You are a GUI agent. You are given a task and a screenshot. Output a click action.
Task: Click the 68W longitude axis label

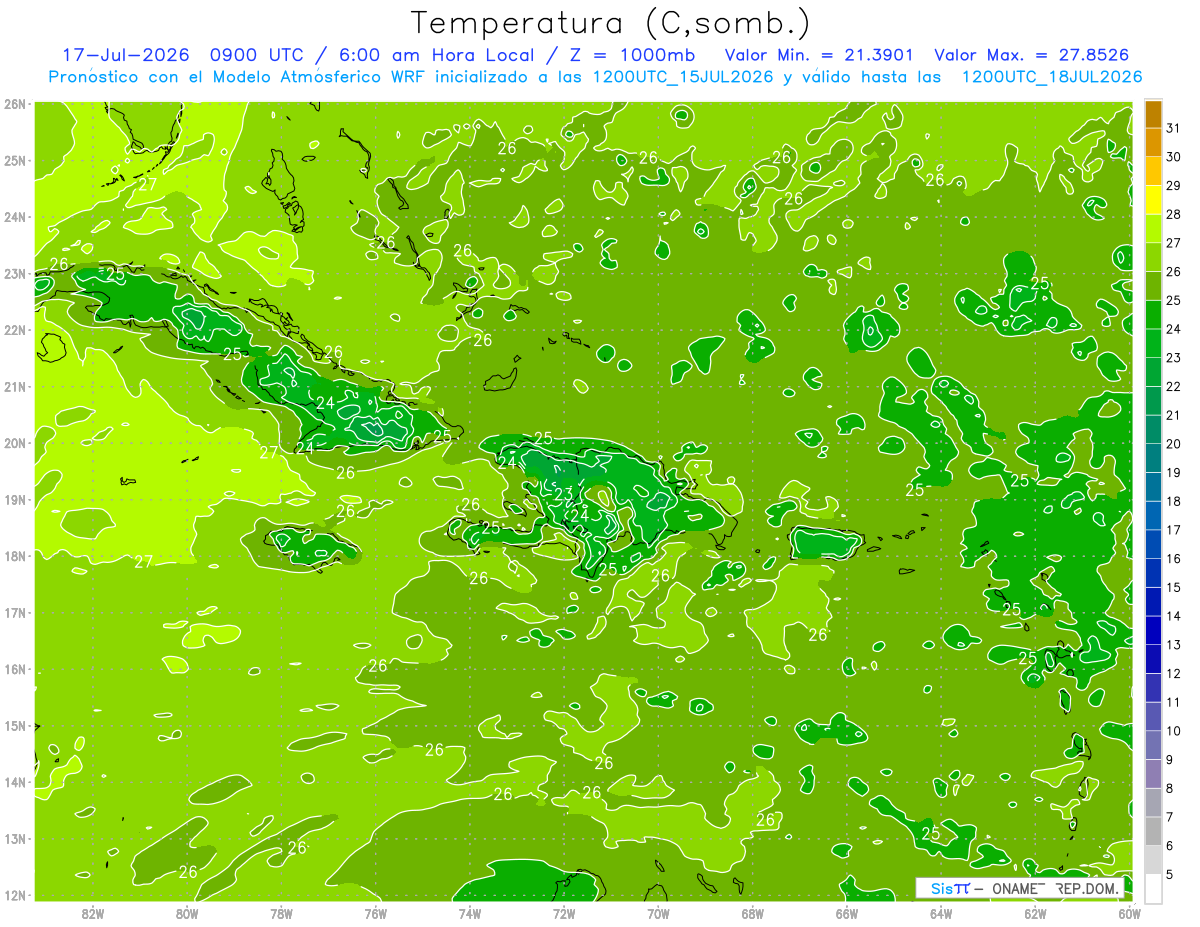tap(753, 913)
